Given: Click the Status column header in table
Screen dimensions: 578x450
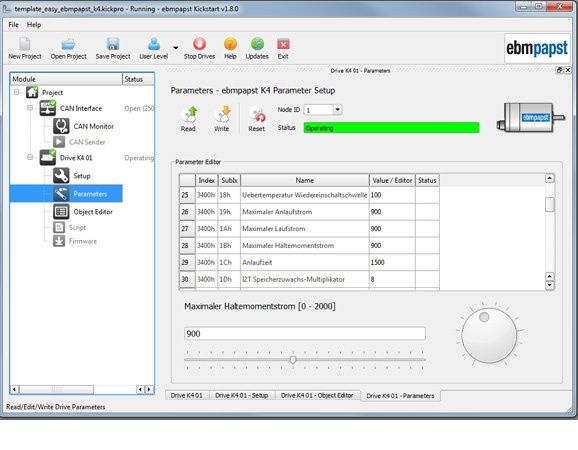Looking at the screenshot, I should [427, 180].
